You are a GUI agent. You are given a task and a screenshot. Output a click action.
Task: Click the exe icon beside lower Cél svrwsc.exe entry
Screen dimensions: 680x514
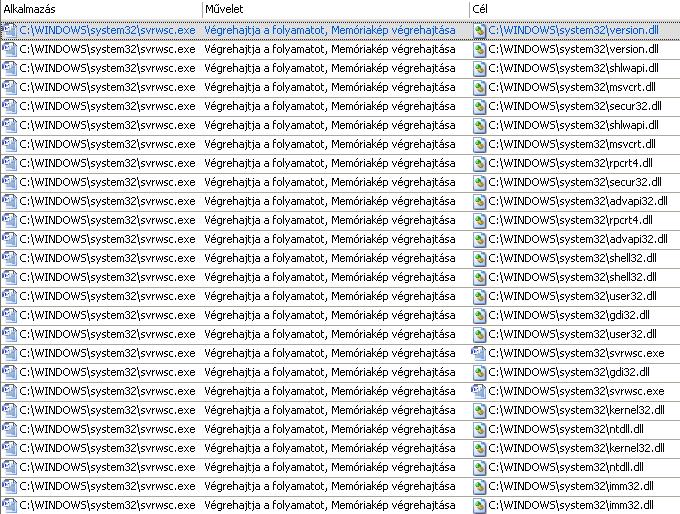(x=479, y=391)
